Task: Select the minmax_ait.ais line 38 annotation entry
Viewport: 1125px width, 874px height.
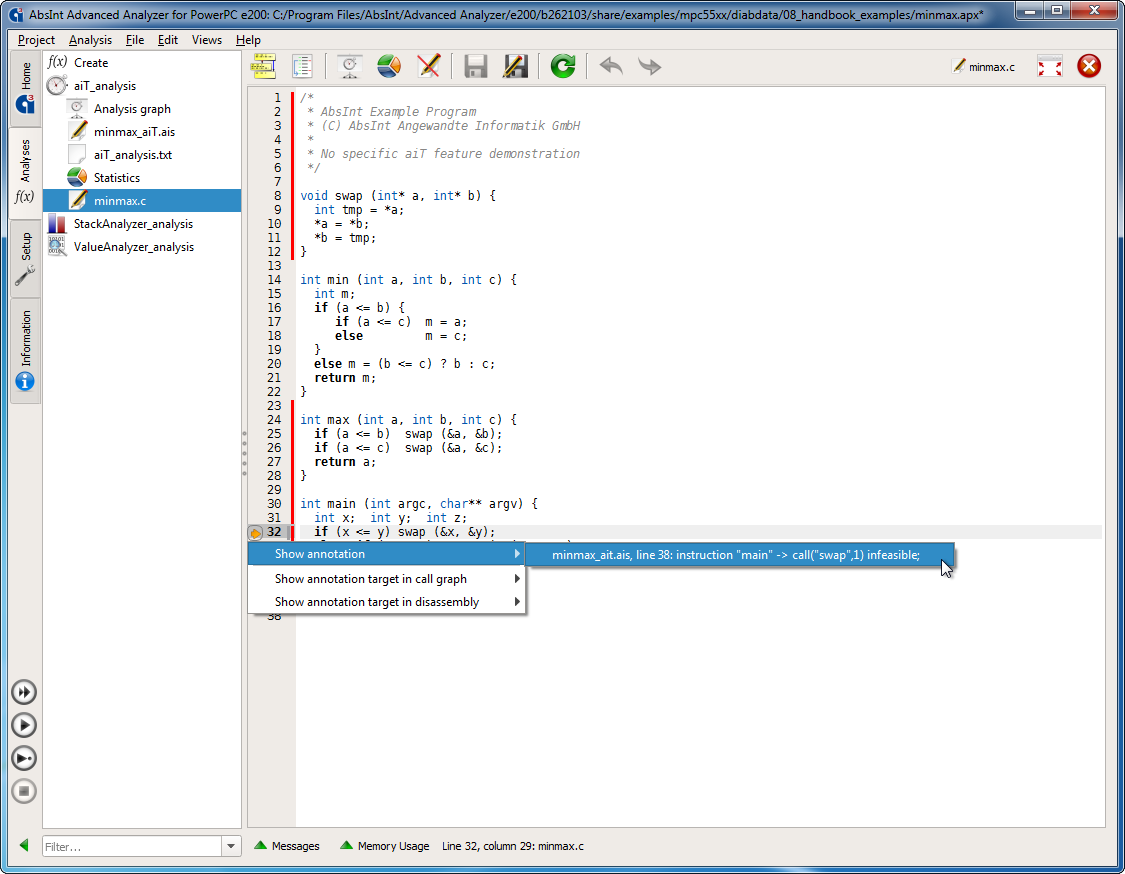Action: coord(740,555)
